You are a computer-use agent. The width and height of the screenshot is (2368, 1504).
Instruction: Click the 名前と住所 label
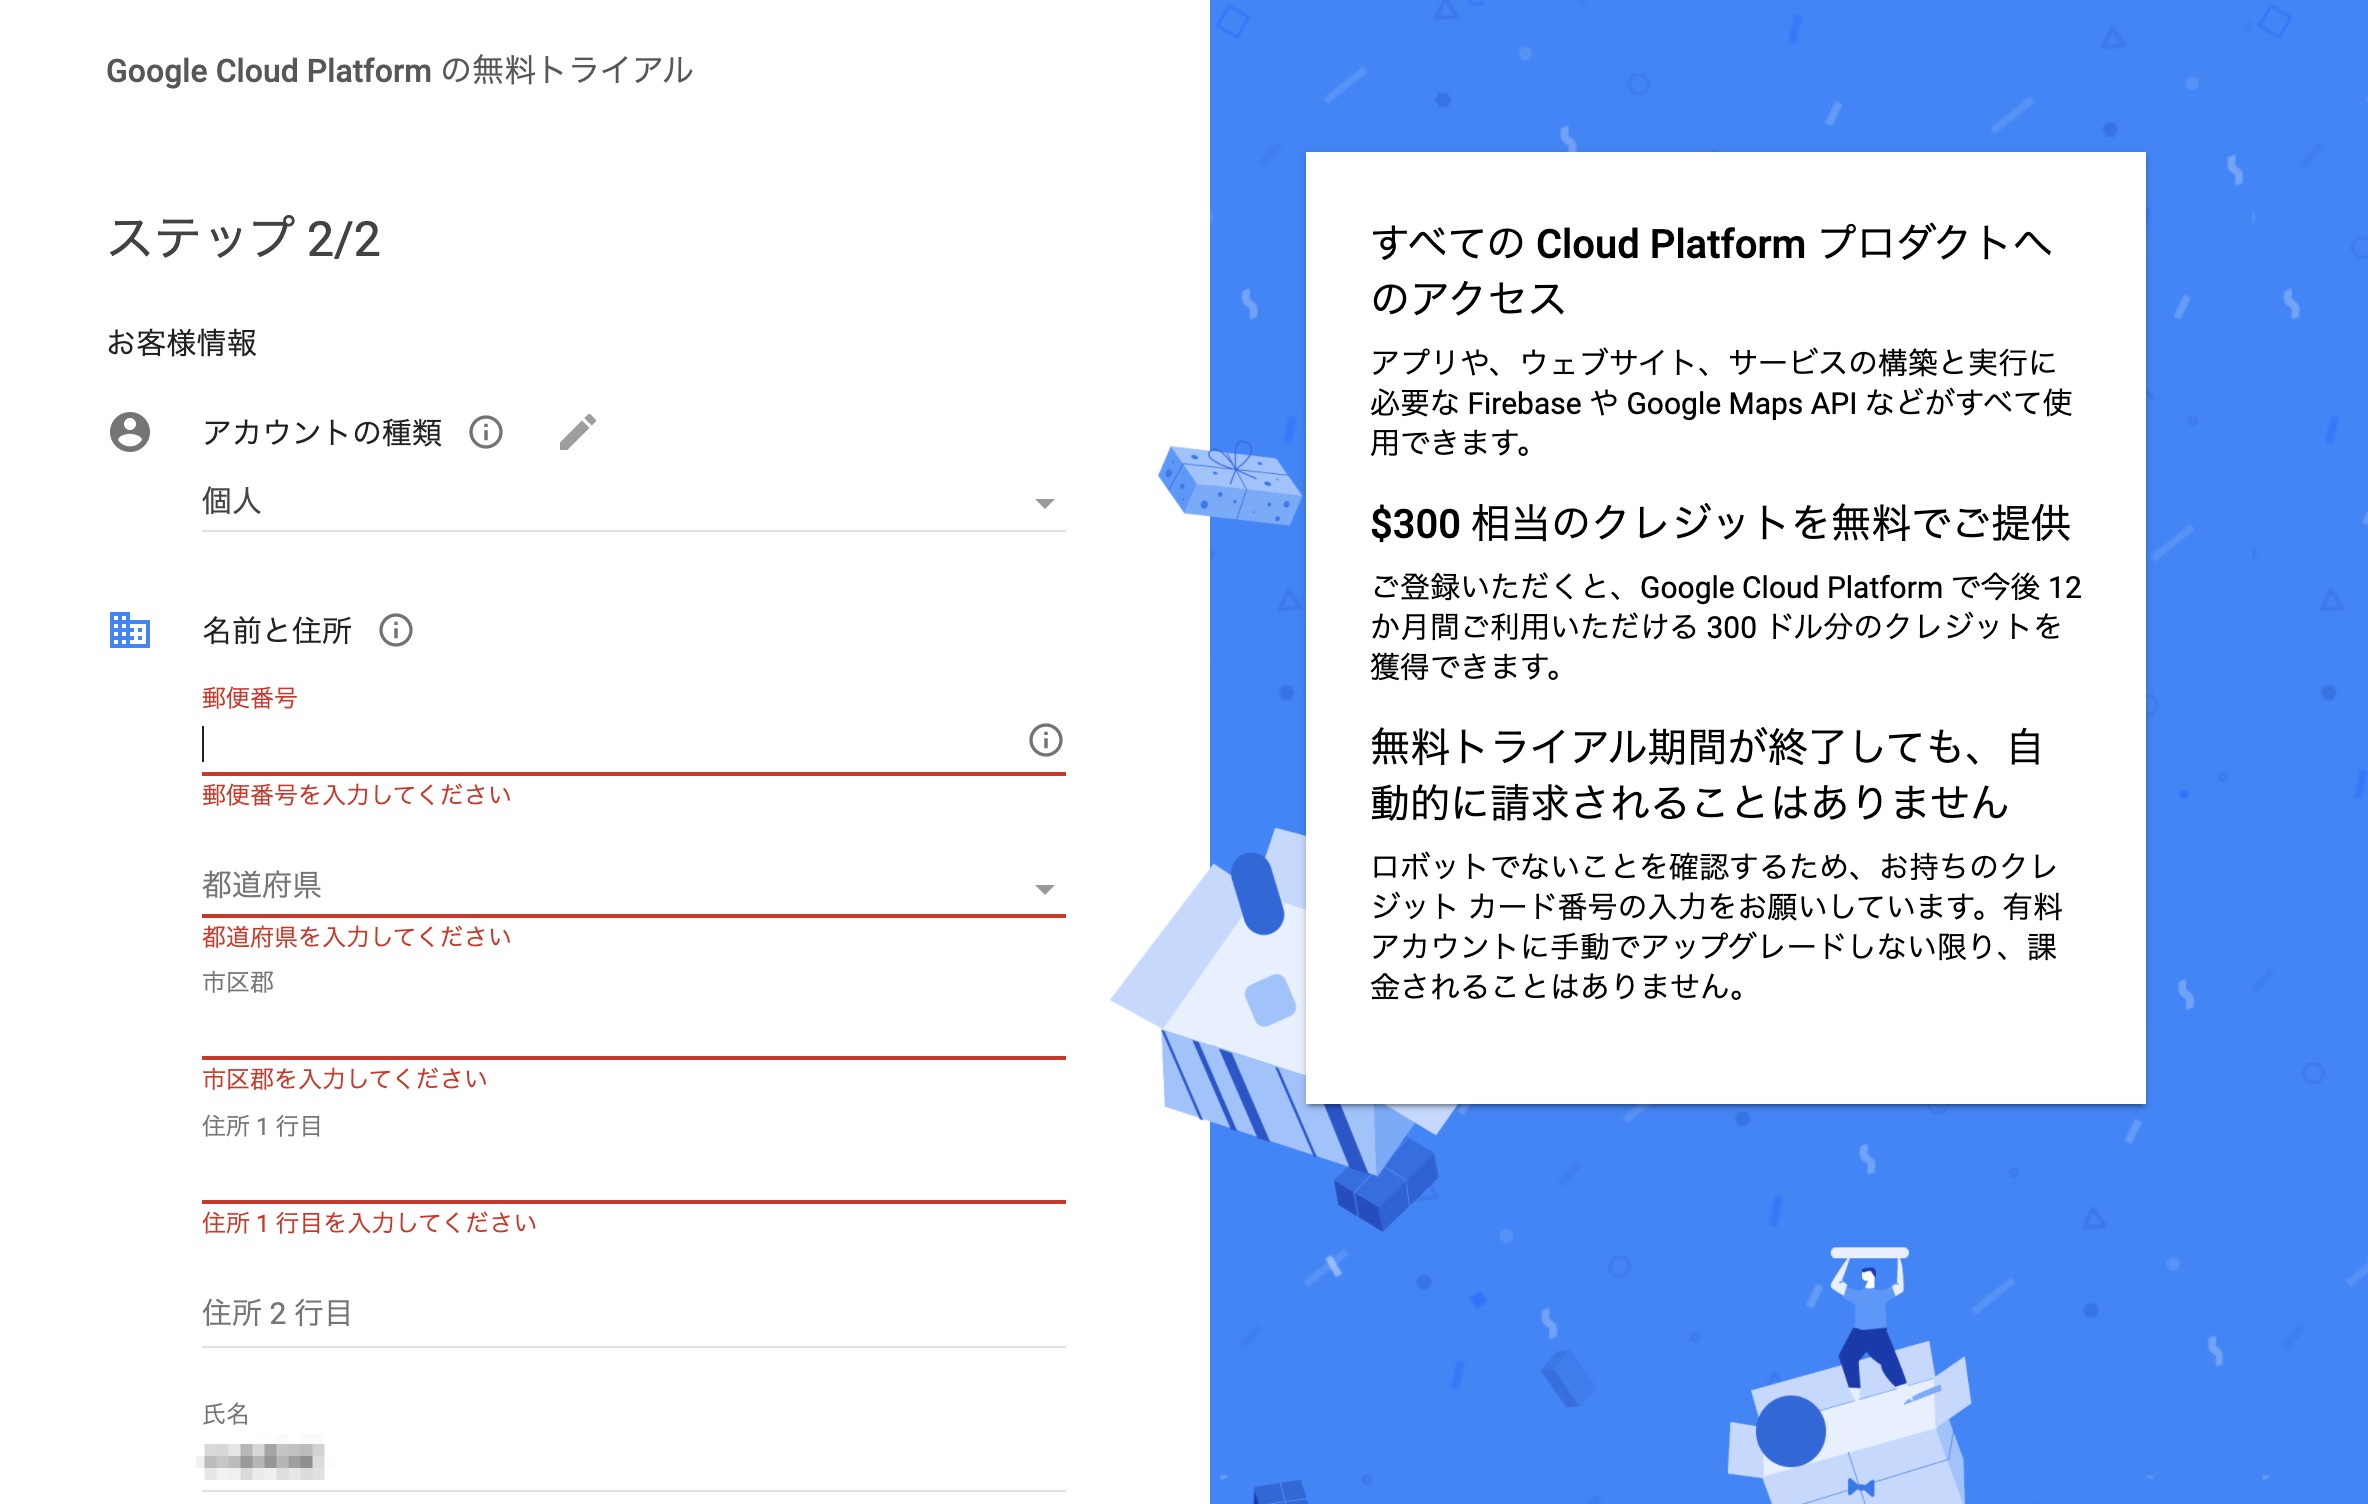[x=277, y=630]
